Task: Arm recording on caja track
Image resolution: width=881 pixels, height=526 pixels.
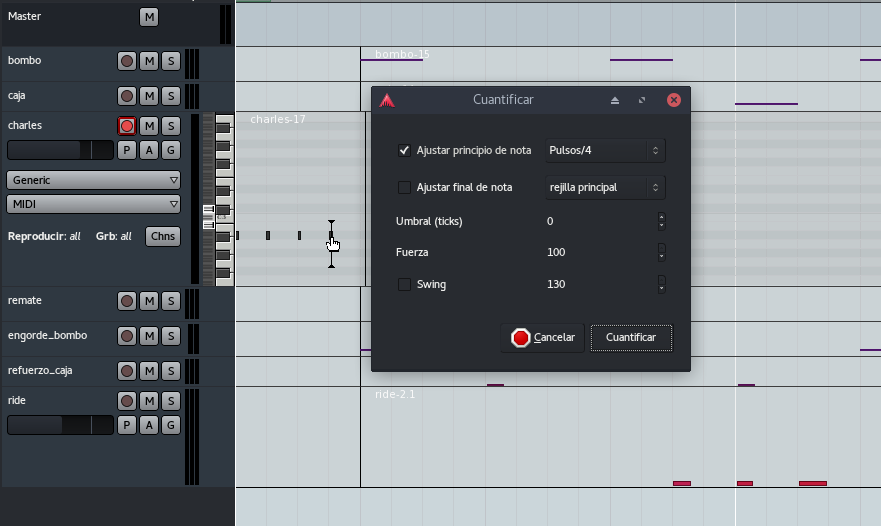Action: coord(127,96)
